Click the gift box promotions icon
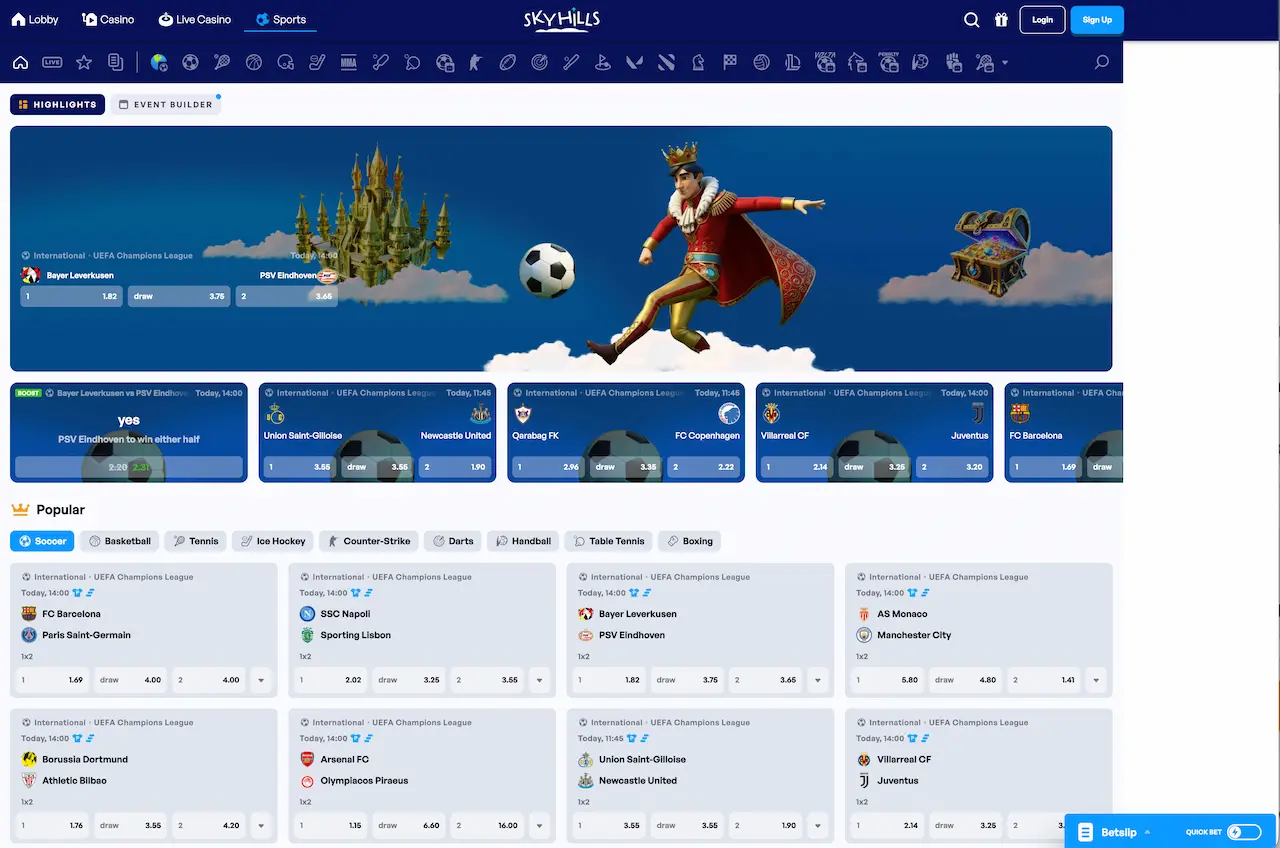 tap(1001, 19)
